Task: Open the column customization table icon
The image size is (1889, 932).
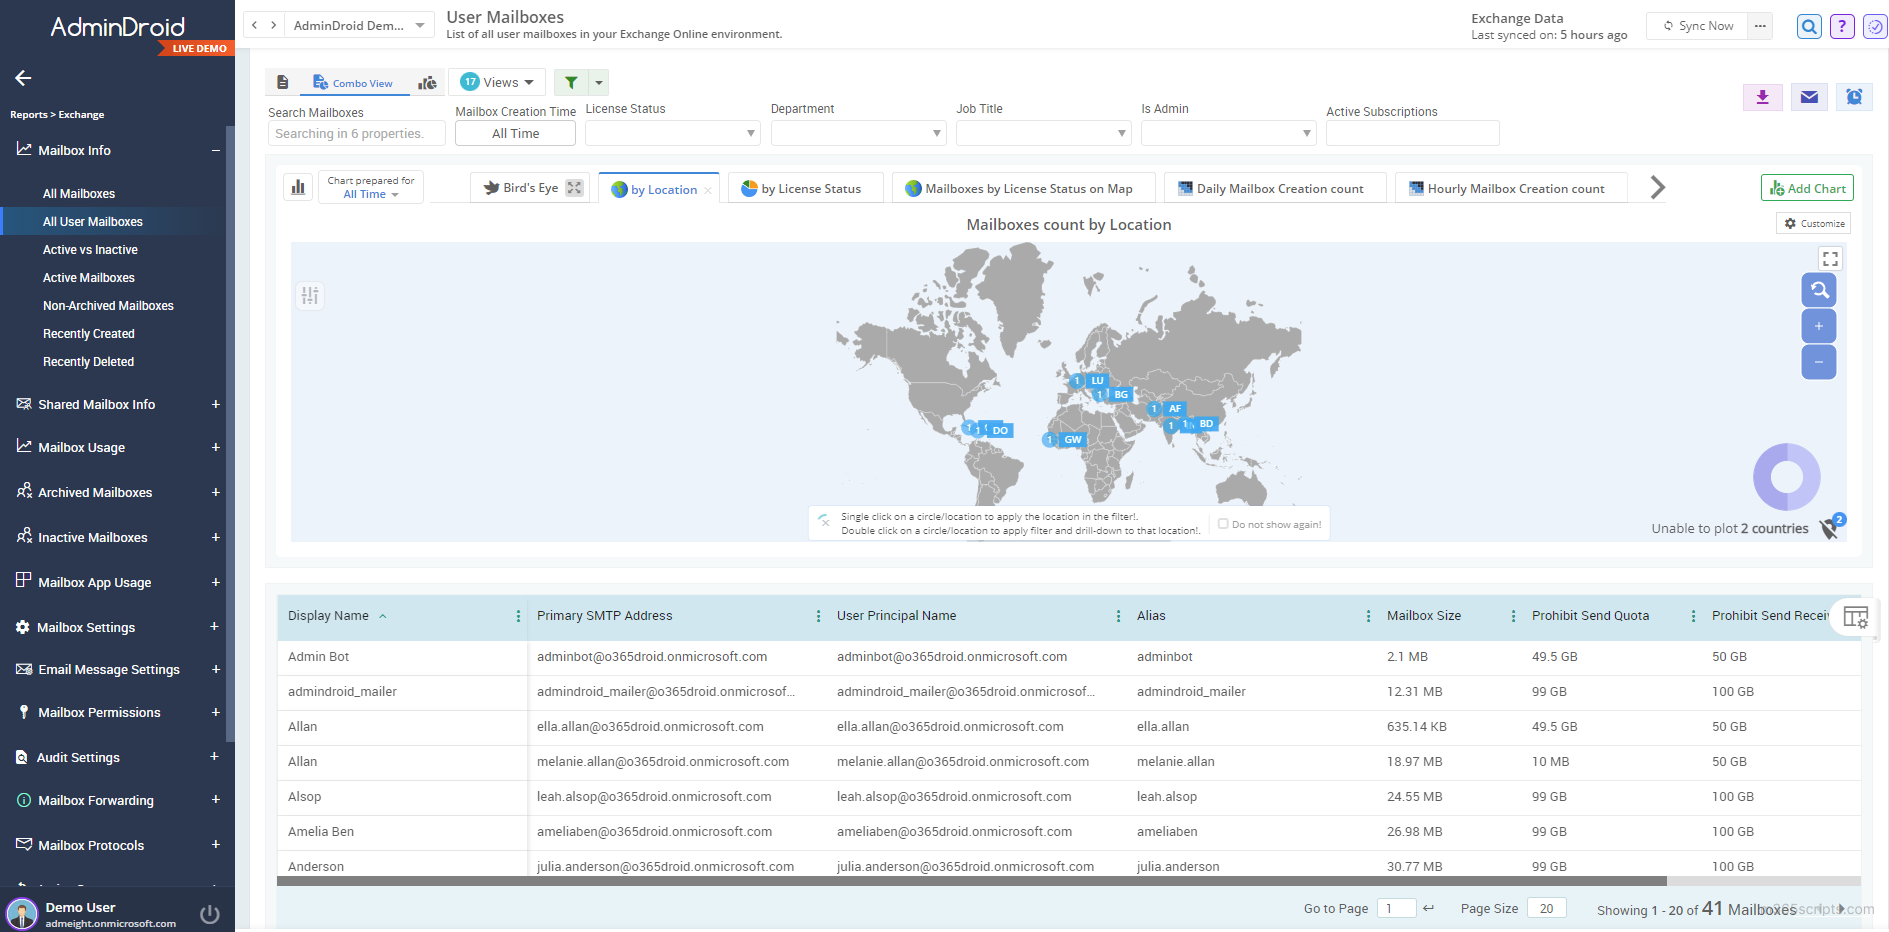Action: click(x=1855, y=617)
